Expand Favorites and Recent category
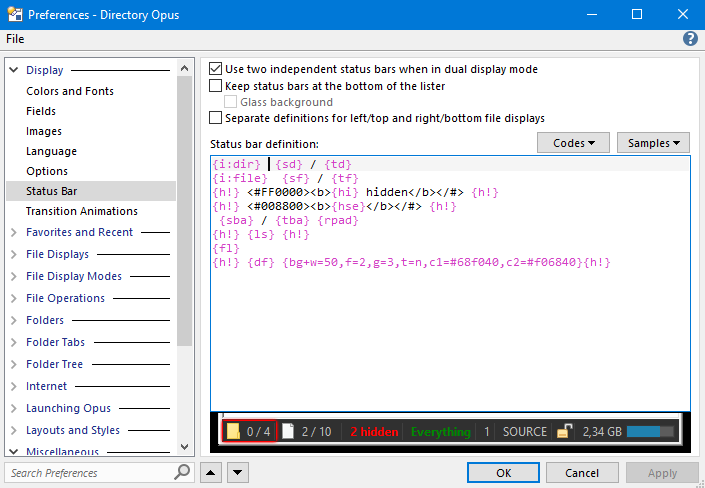Viewport: 705px width, 488px height. (x=14, y=232)
